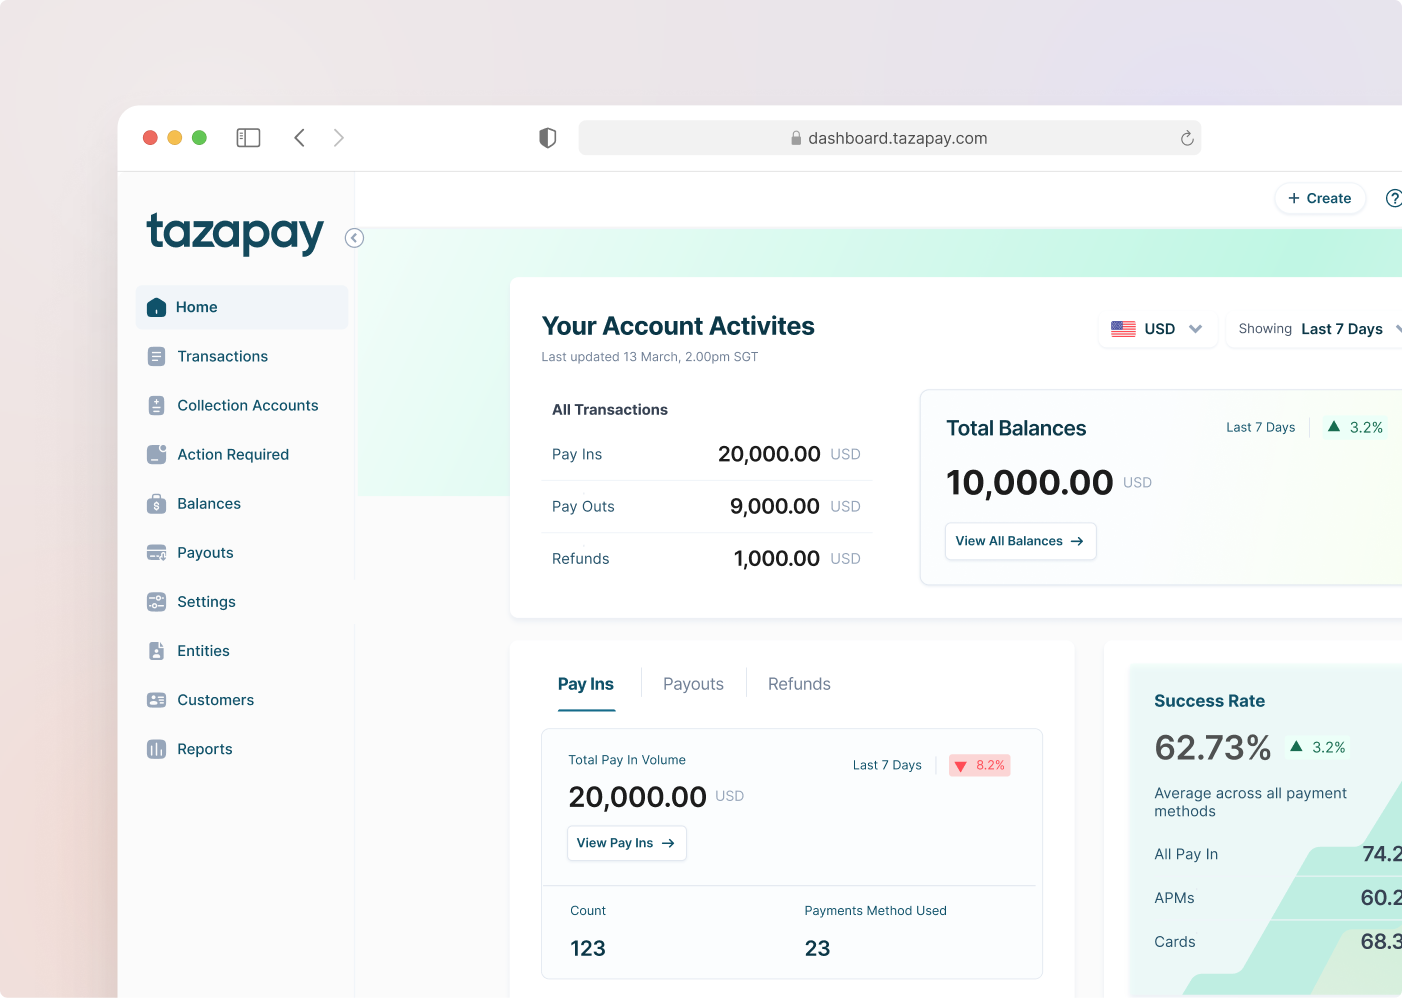Click the 62.73% success rate value
This screenshot has height=998, width=1402.
[1212, 747]
